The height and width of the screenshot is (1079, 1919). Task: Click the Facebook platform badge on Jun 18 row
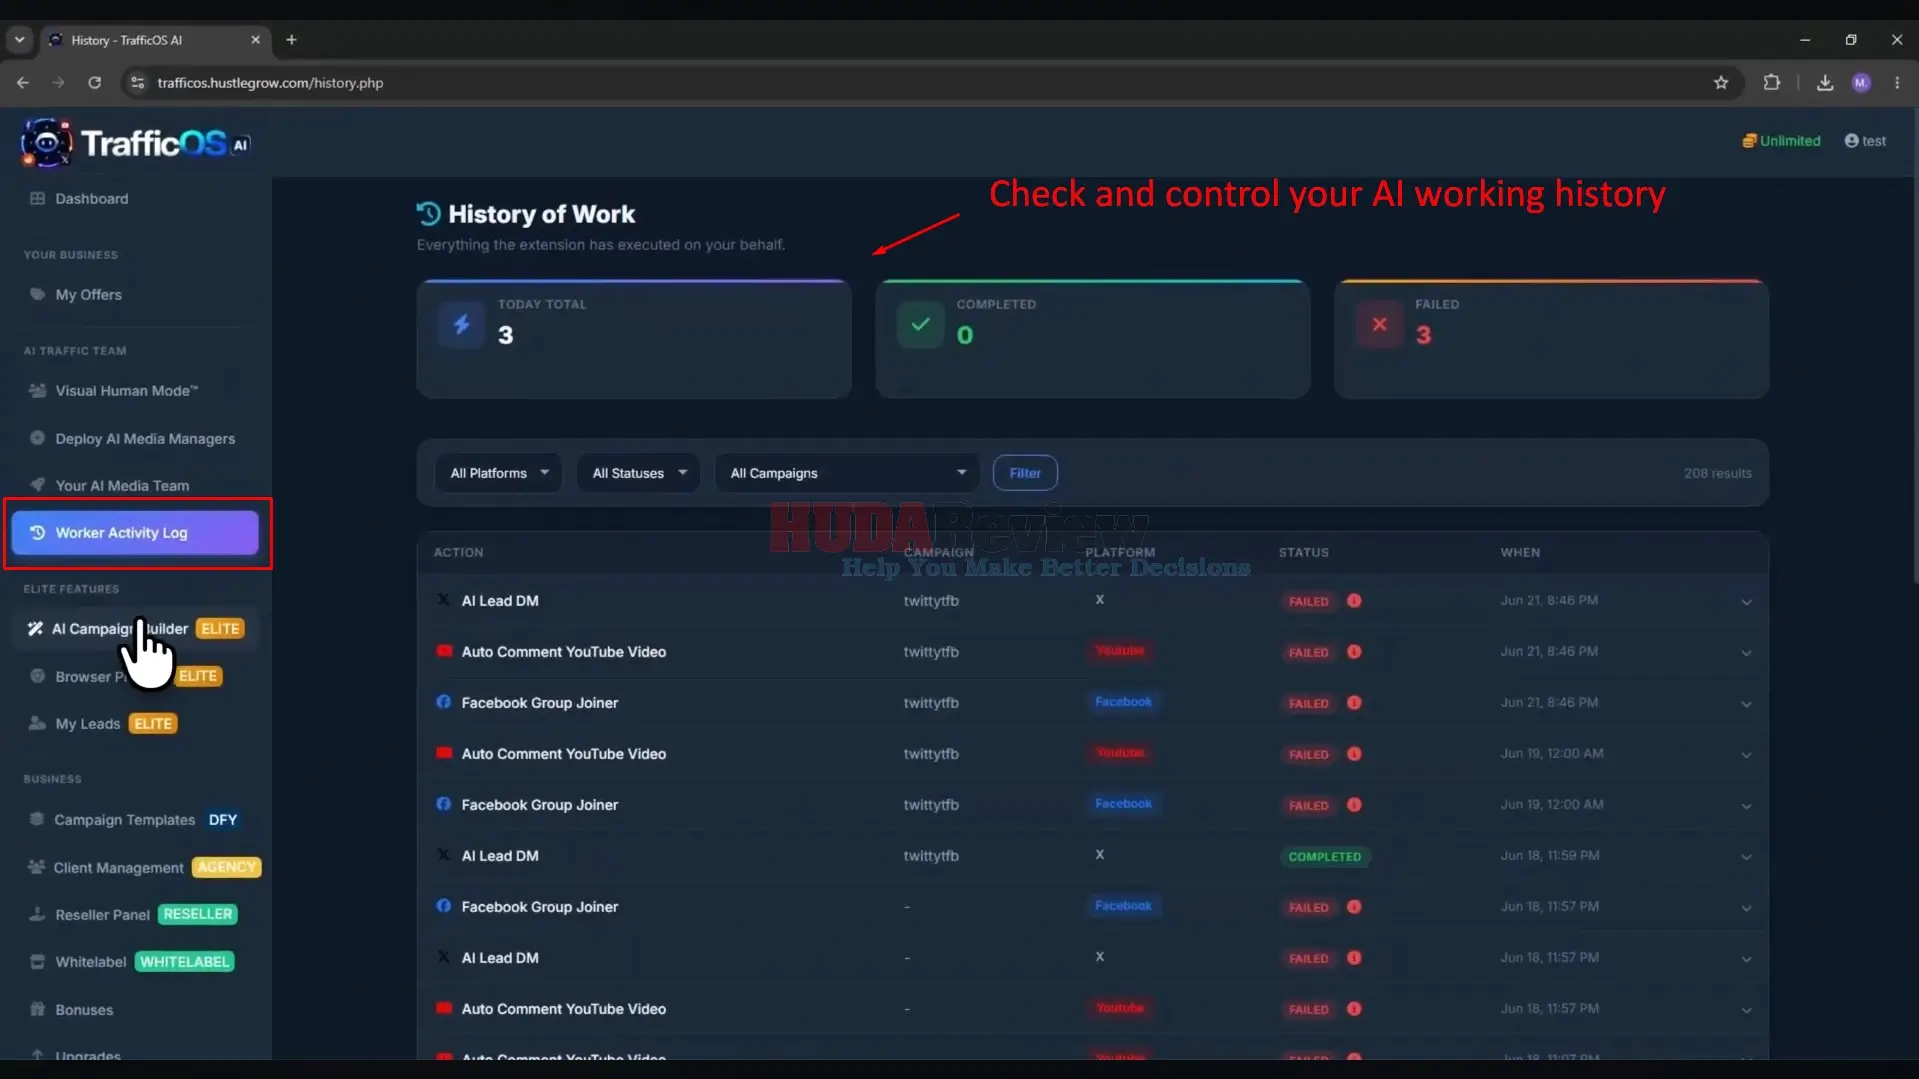(x=1123, y=906)
